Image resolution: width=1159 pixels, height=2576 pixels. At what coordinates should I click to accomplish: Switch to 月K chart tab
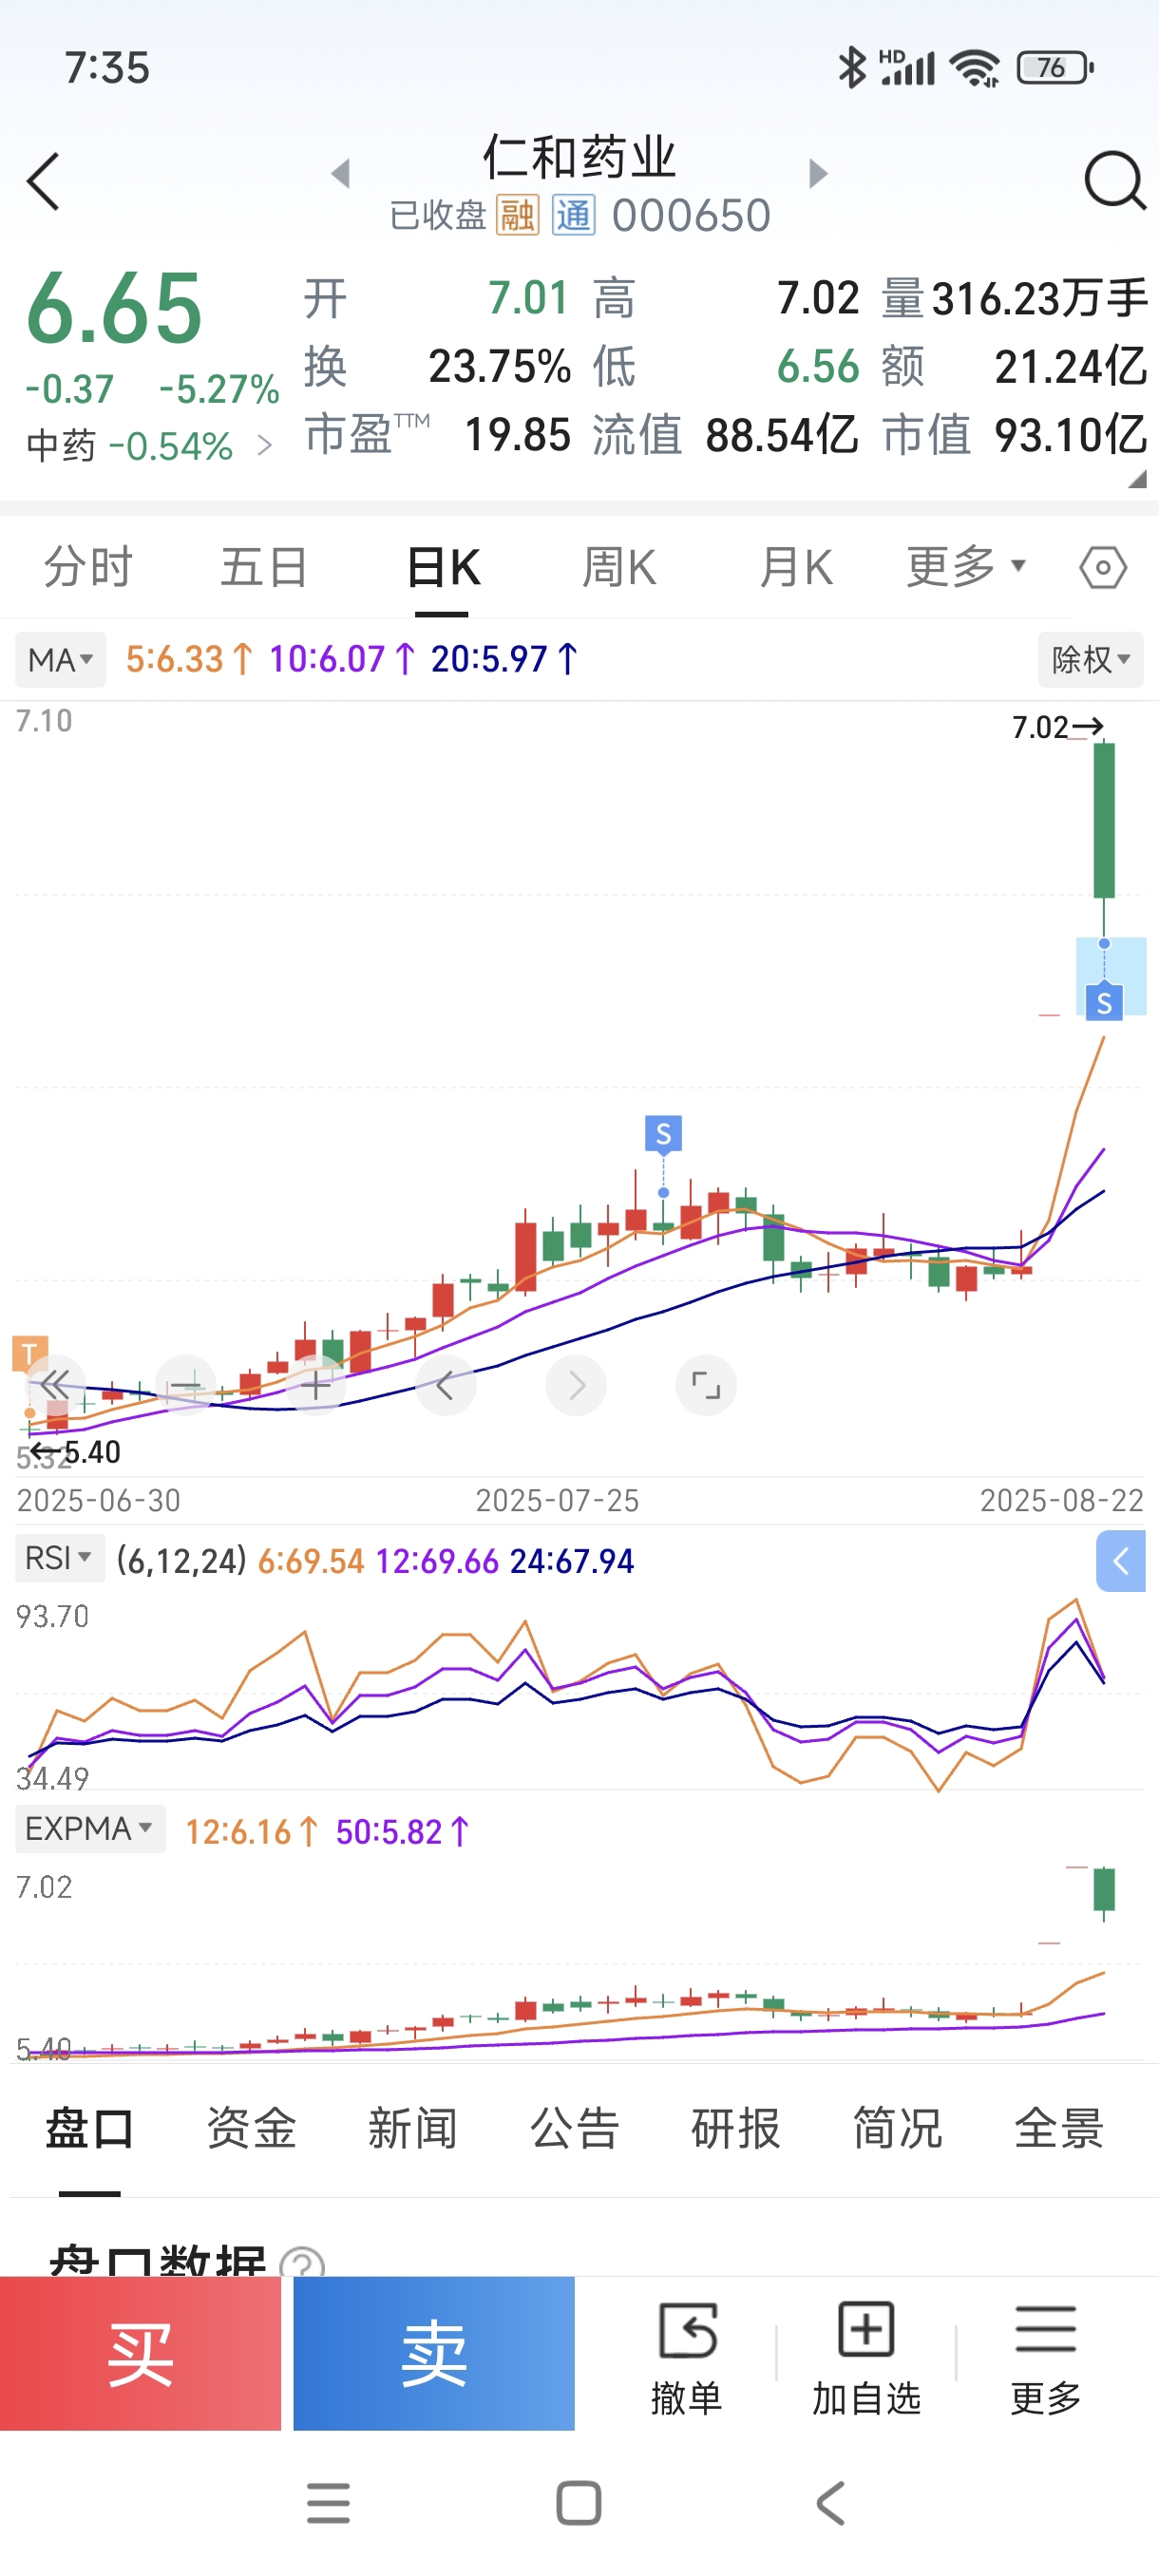coord(796,567)
